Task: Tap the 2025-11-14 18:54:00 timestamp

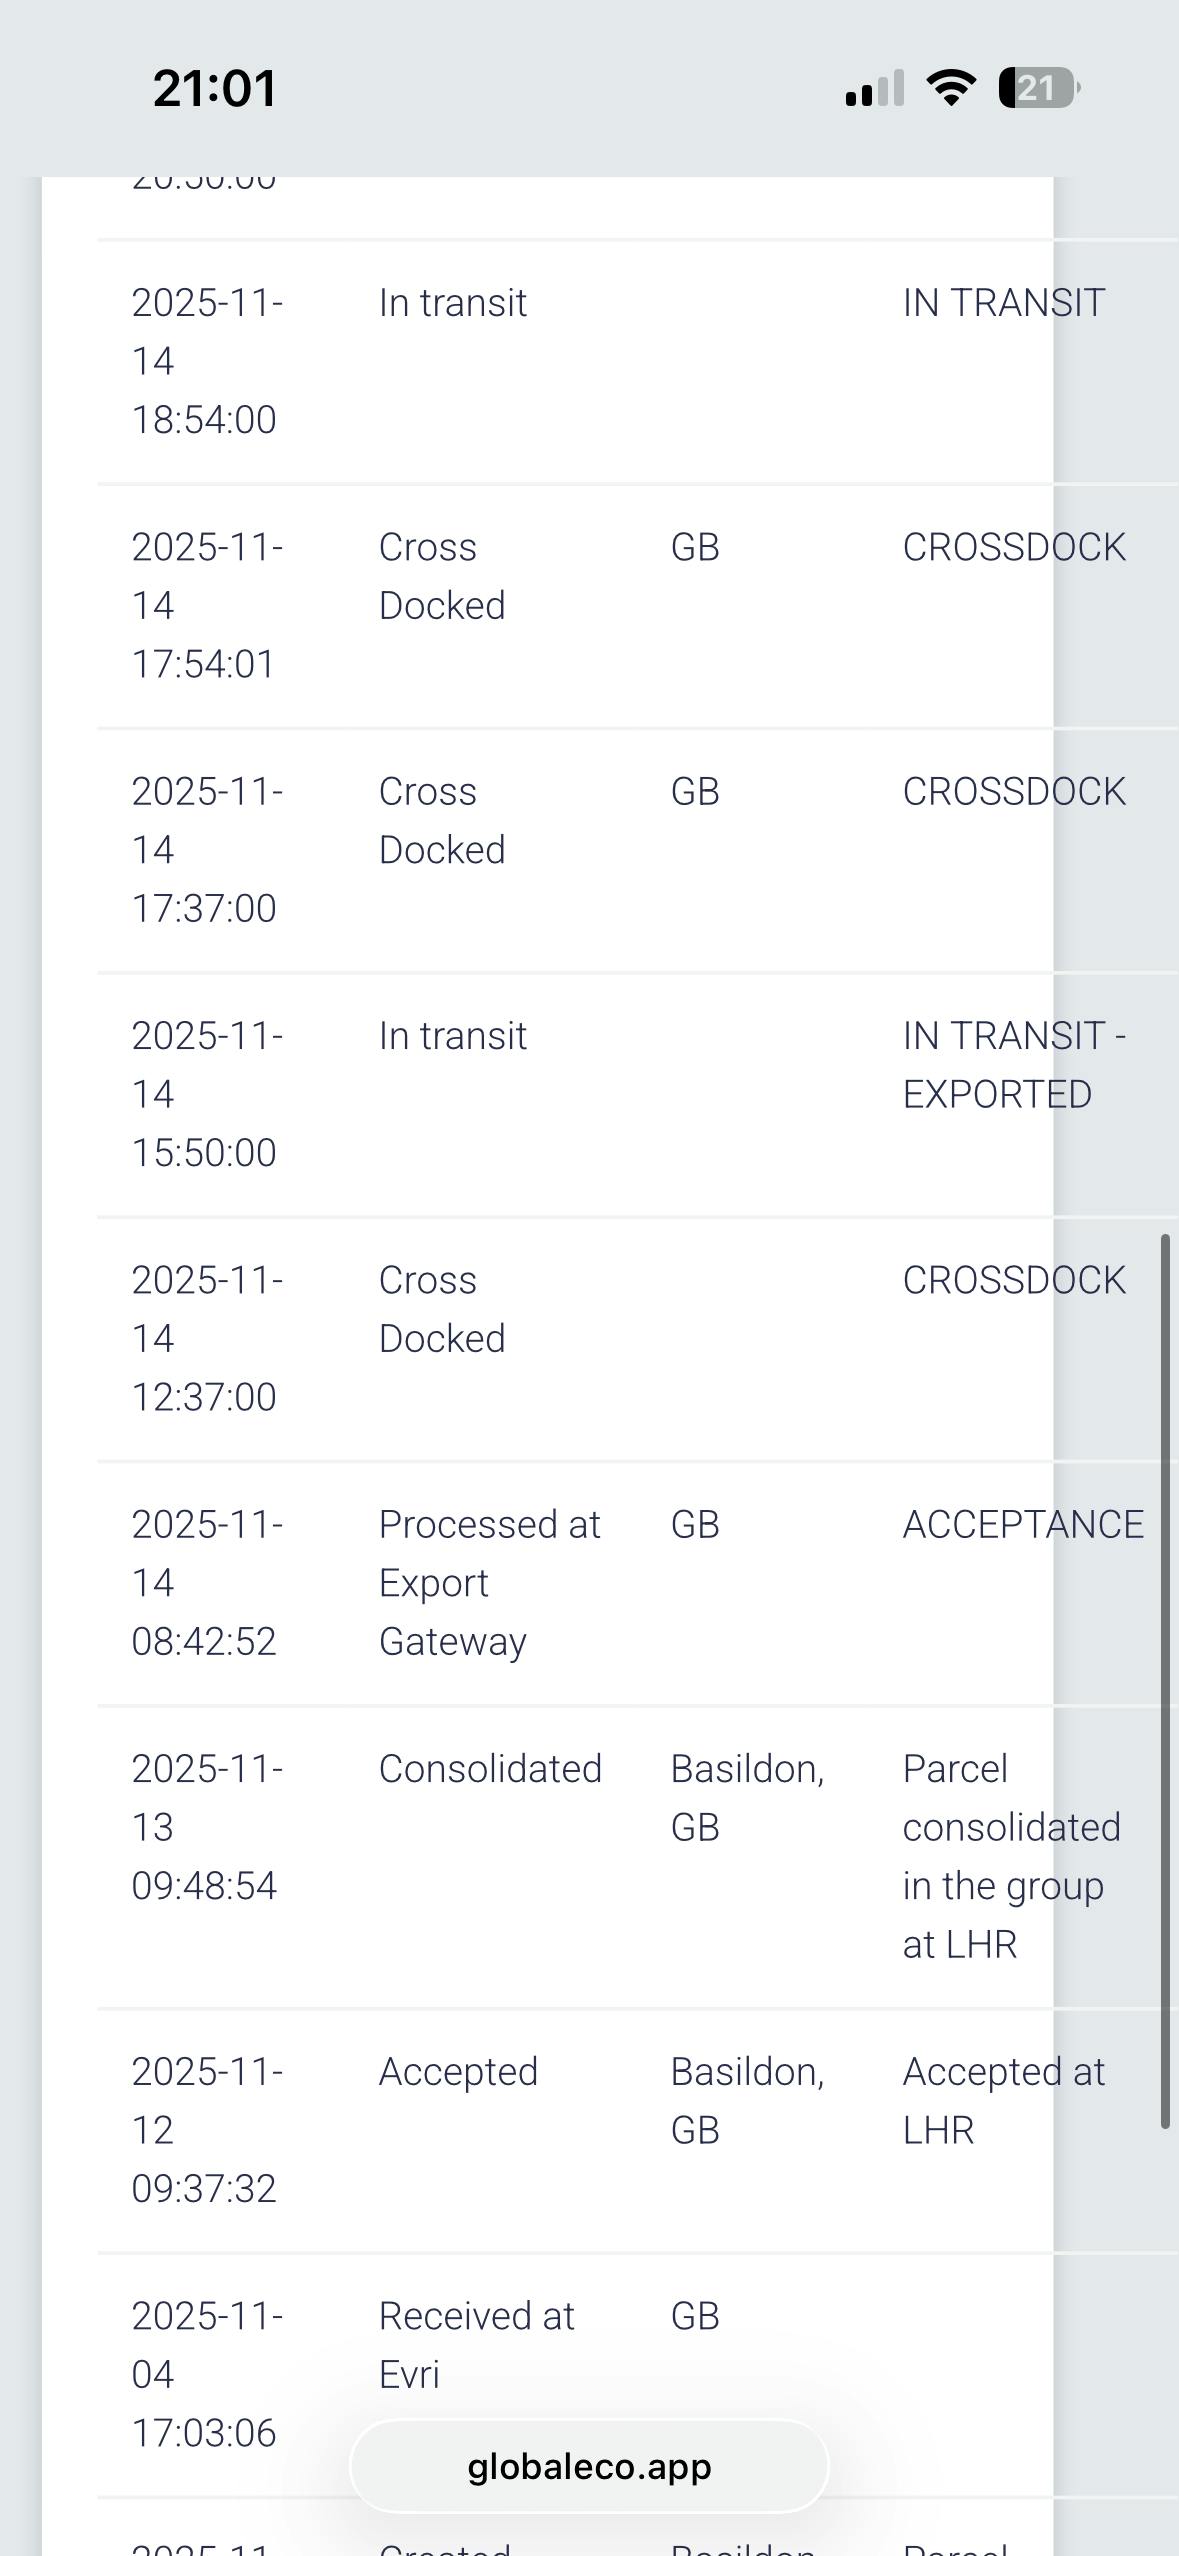Action: (x=207, y=361)
